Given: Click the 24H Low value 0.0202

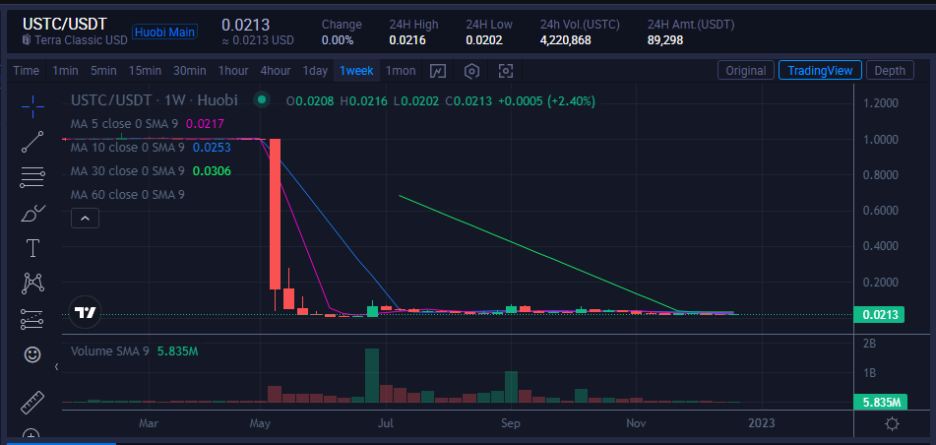Looking at the screenshot, I should [484, 40].
